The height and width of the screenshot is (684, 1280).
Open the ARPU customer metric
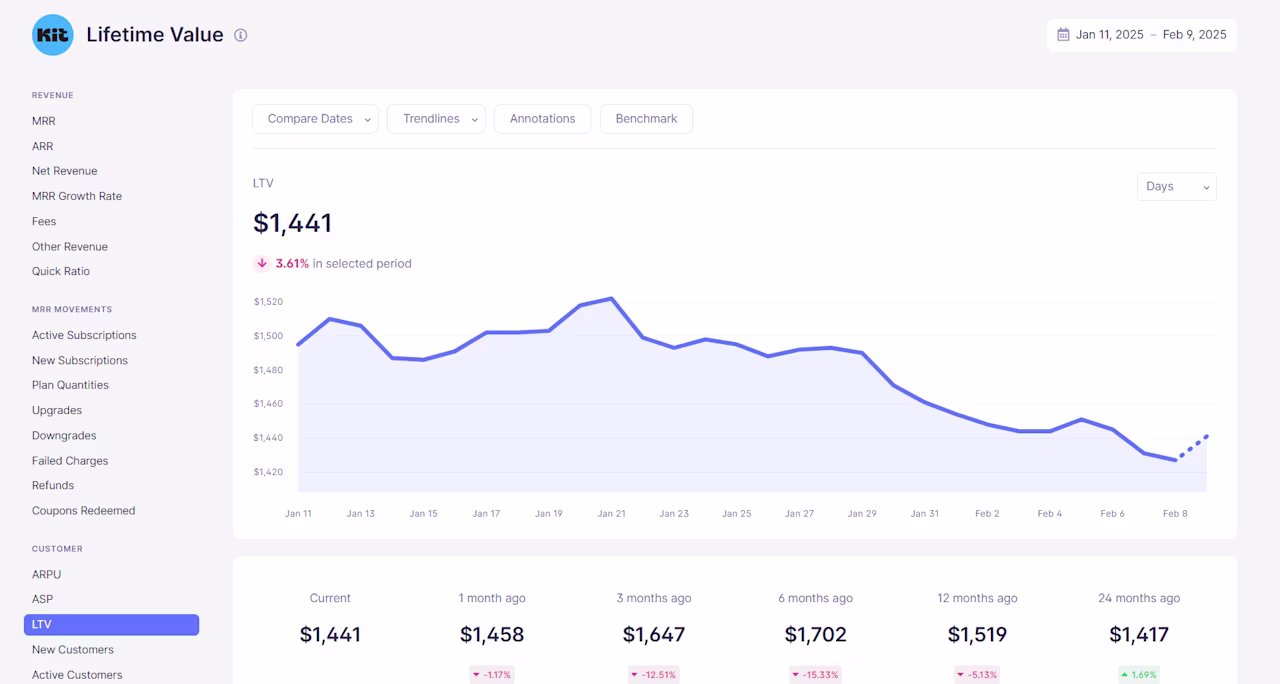[47, 575]
